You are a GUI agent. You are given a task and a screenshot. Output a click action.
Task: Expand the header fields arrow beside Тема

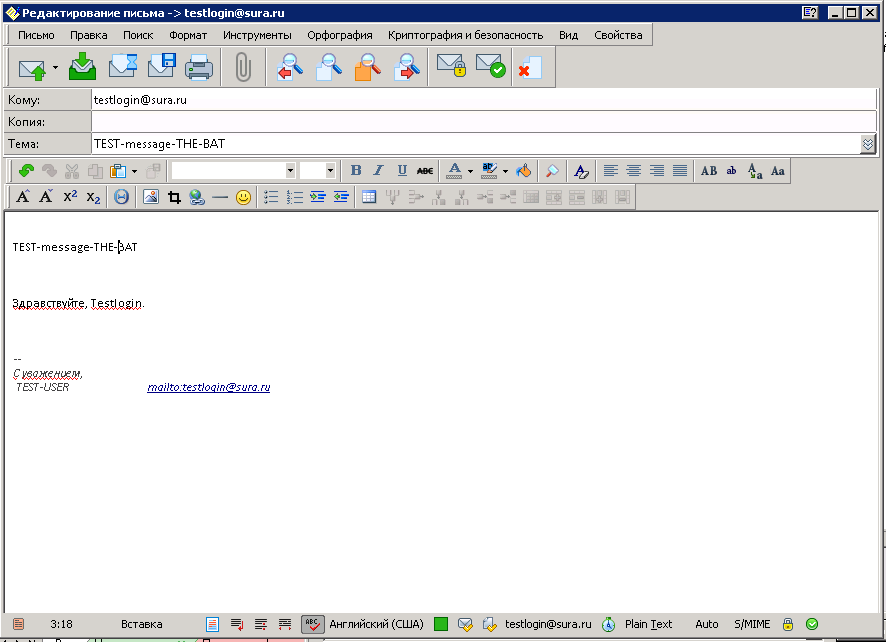click(867, 144)
